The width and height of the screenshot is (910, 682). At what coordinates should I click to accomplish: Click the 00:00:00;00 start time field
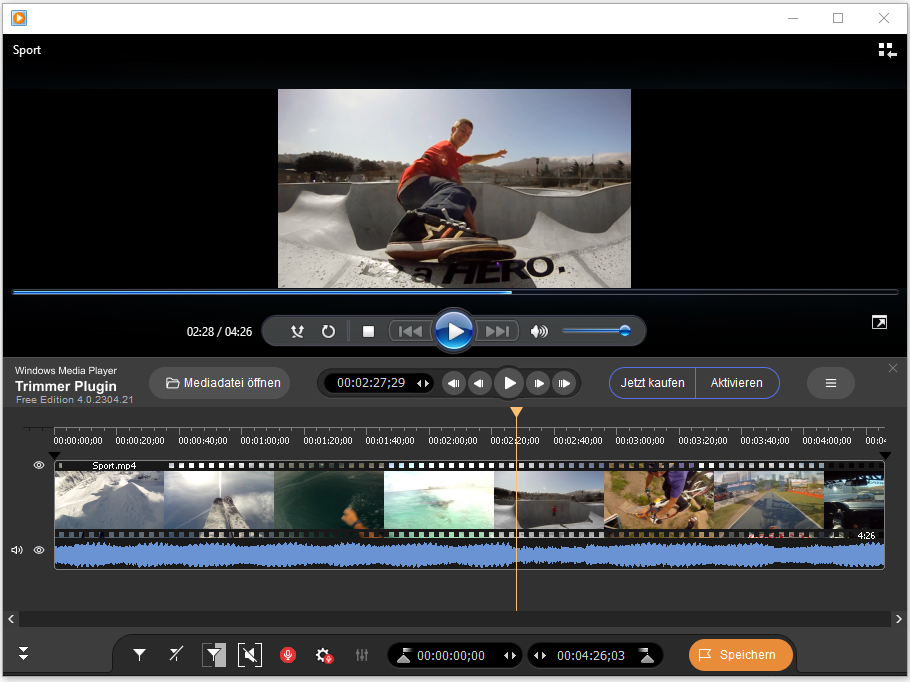[x=451, y=655]
